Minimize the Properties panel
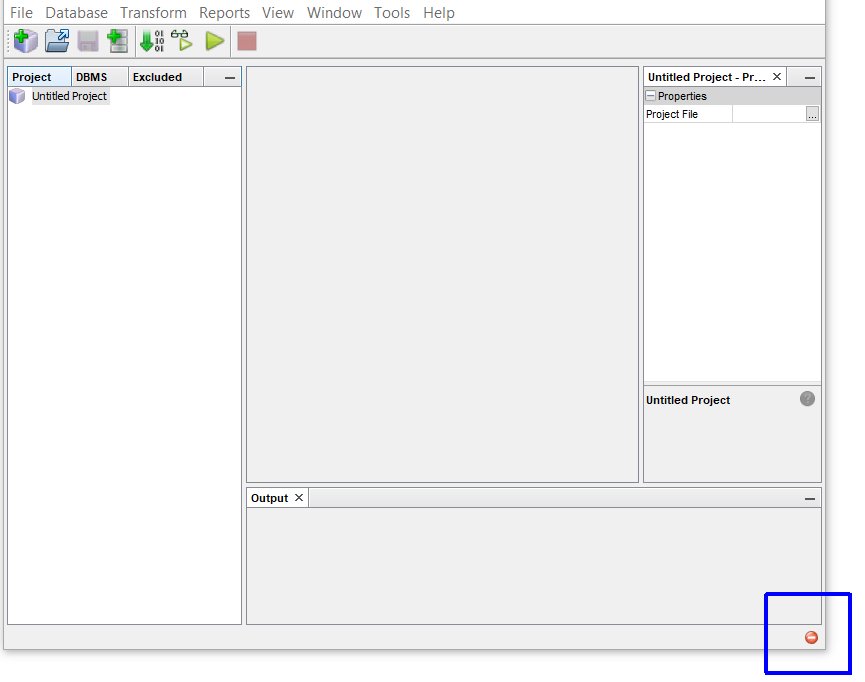865x682 pixels. pyautogui.click(x=810, y=78)
